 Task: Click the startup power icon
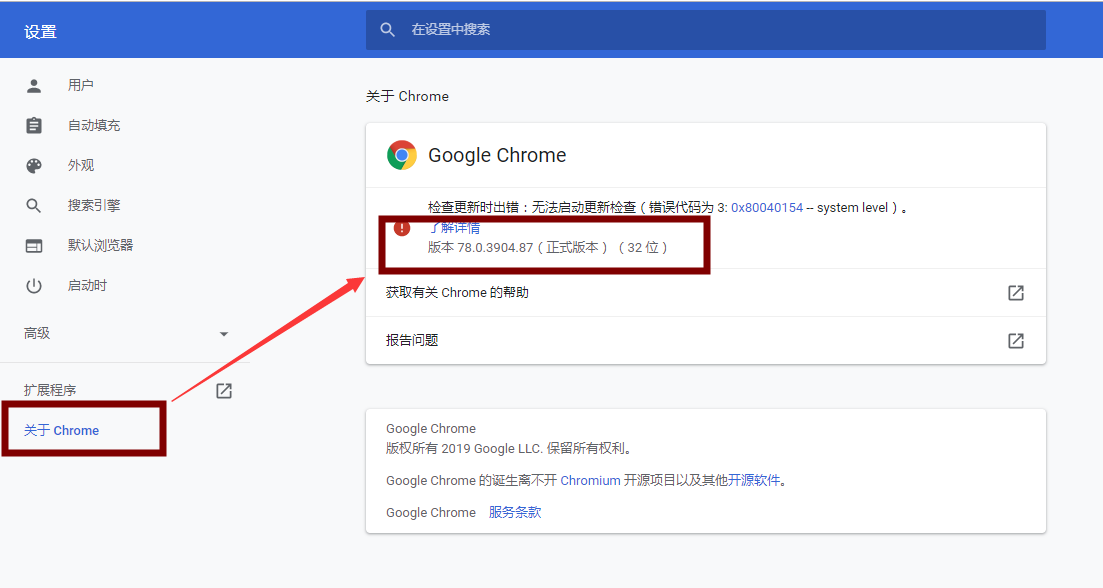click(34, 286)
